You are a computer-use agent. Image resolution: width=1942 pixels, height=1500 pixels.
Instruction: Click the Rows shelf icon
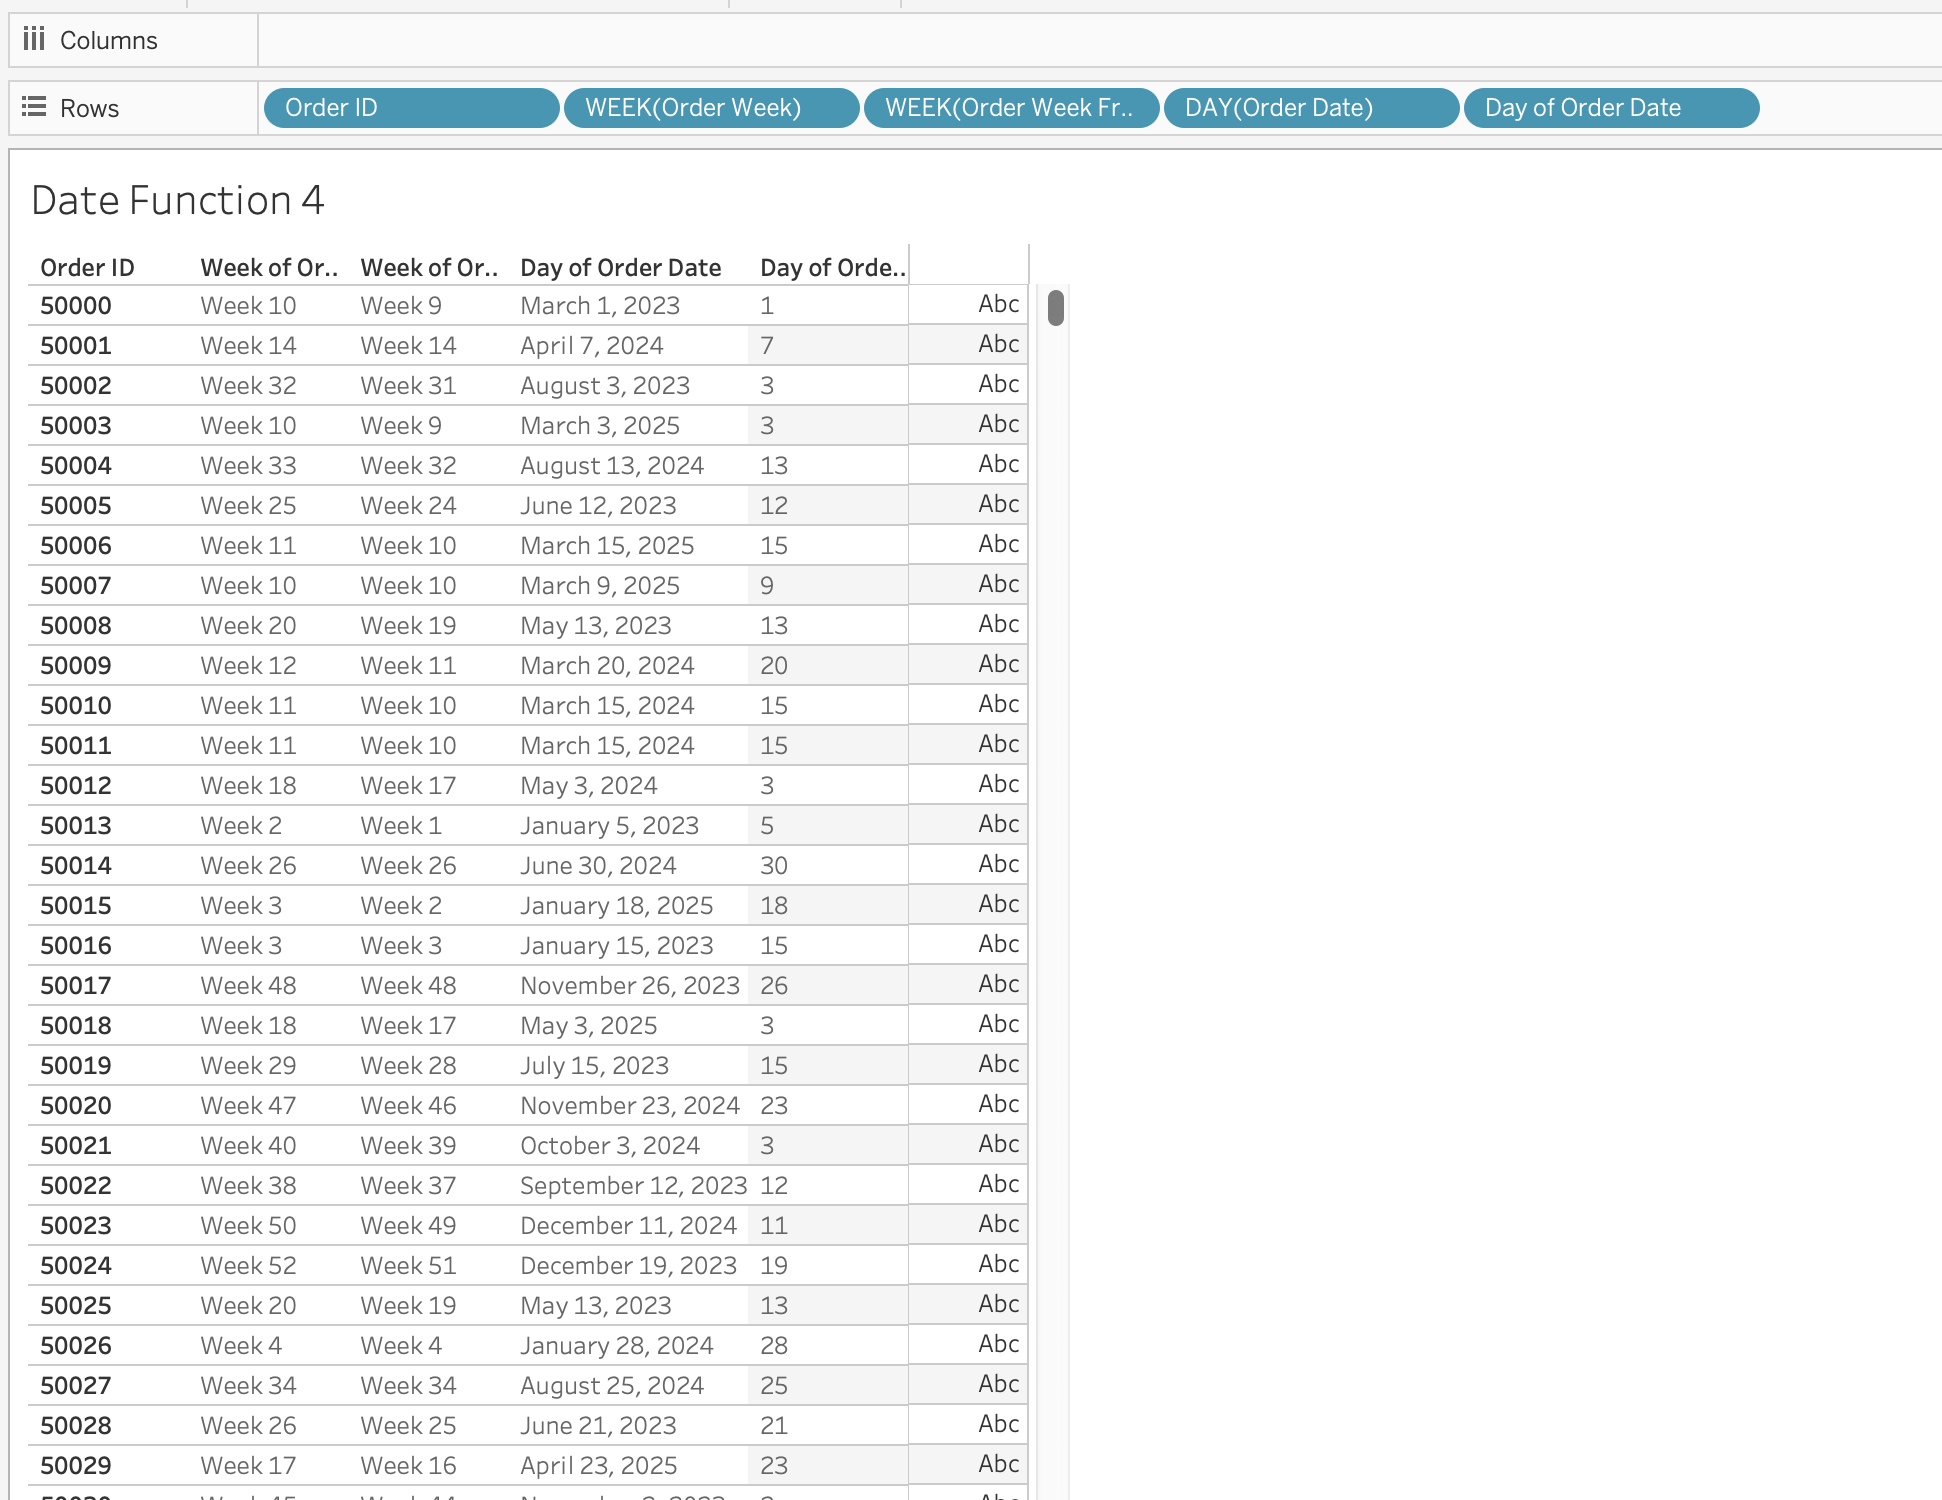pyautogui.click(x=34, y=107)
